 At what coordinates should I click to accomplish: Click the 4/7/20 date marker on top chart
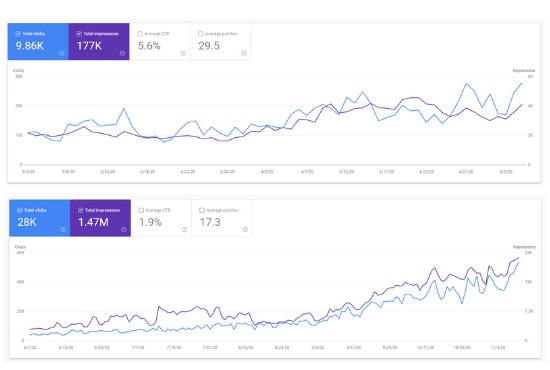(x=307, y=171)
